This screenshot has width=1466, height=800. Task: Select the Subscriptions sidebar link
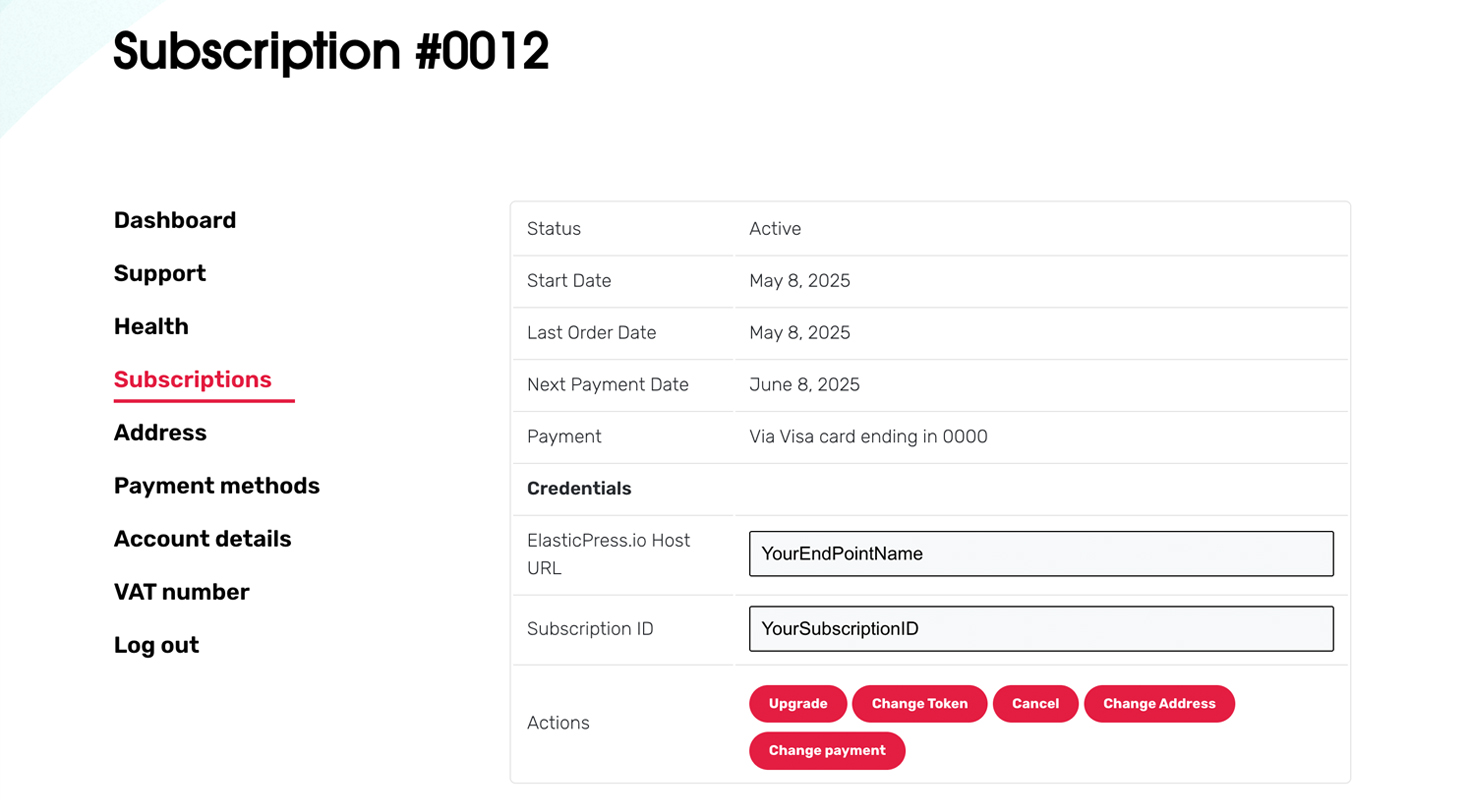[193, 379]
